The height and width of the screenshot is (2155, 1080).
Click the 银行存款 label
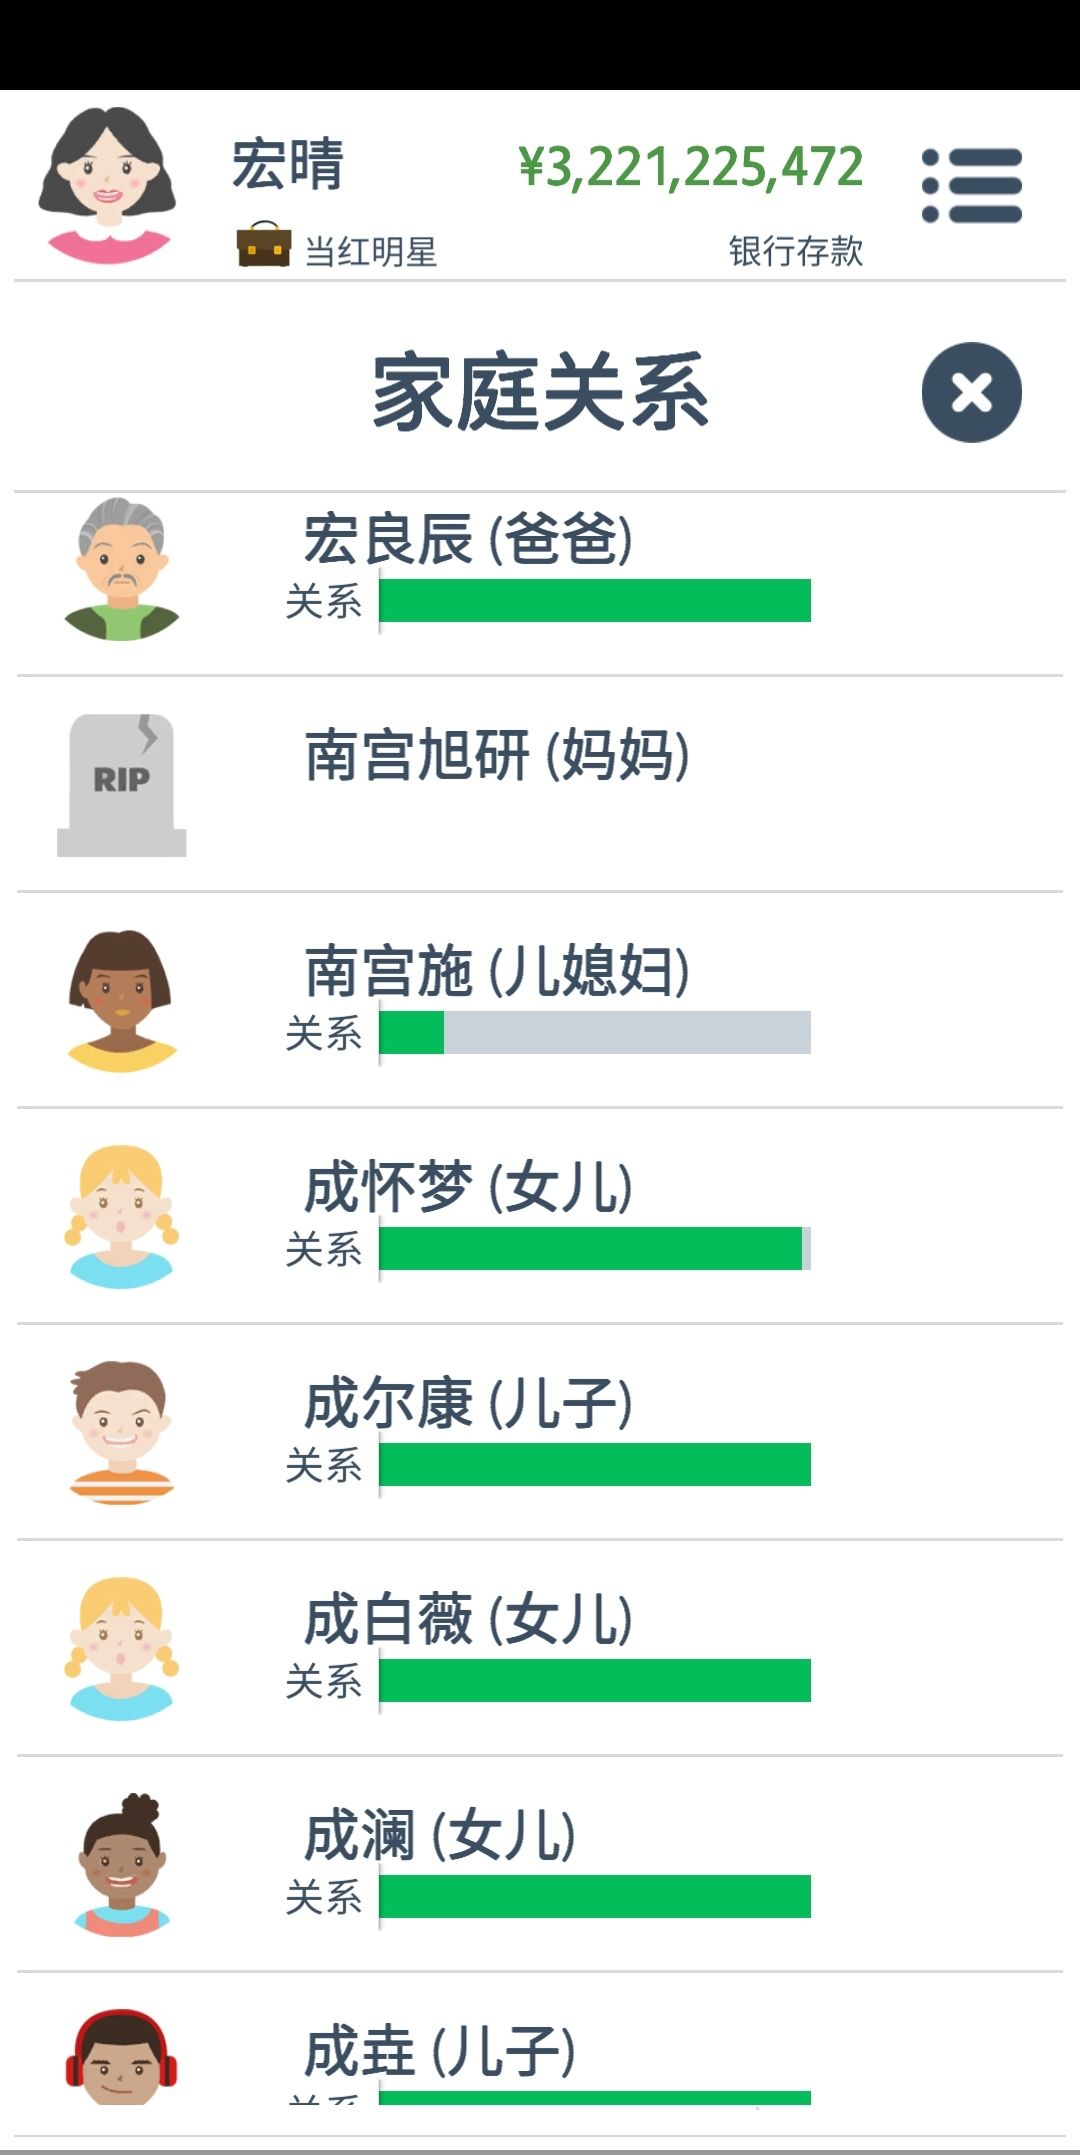pos(796,251)
